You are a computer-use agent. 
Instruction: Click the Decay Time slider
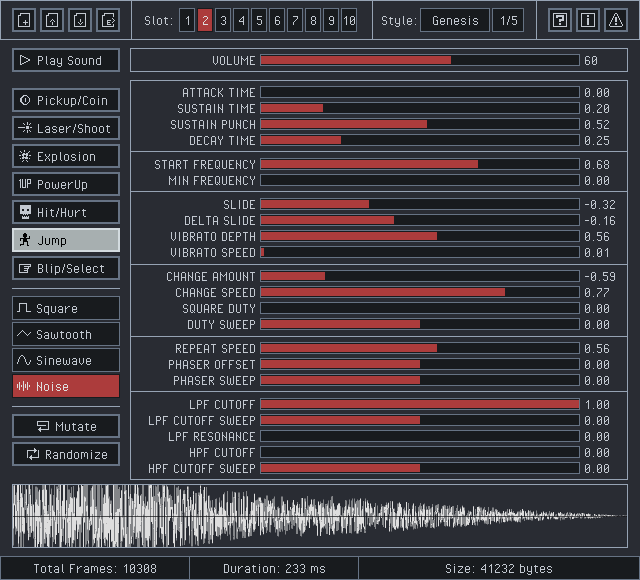pyautogui.click(x=420, y=140)
